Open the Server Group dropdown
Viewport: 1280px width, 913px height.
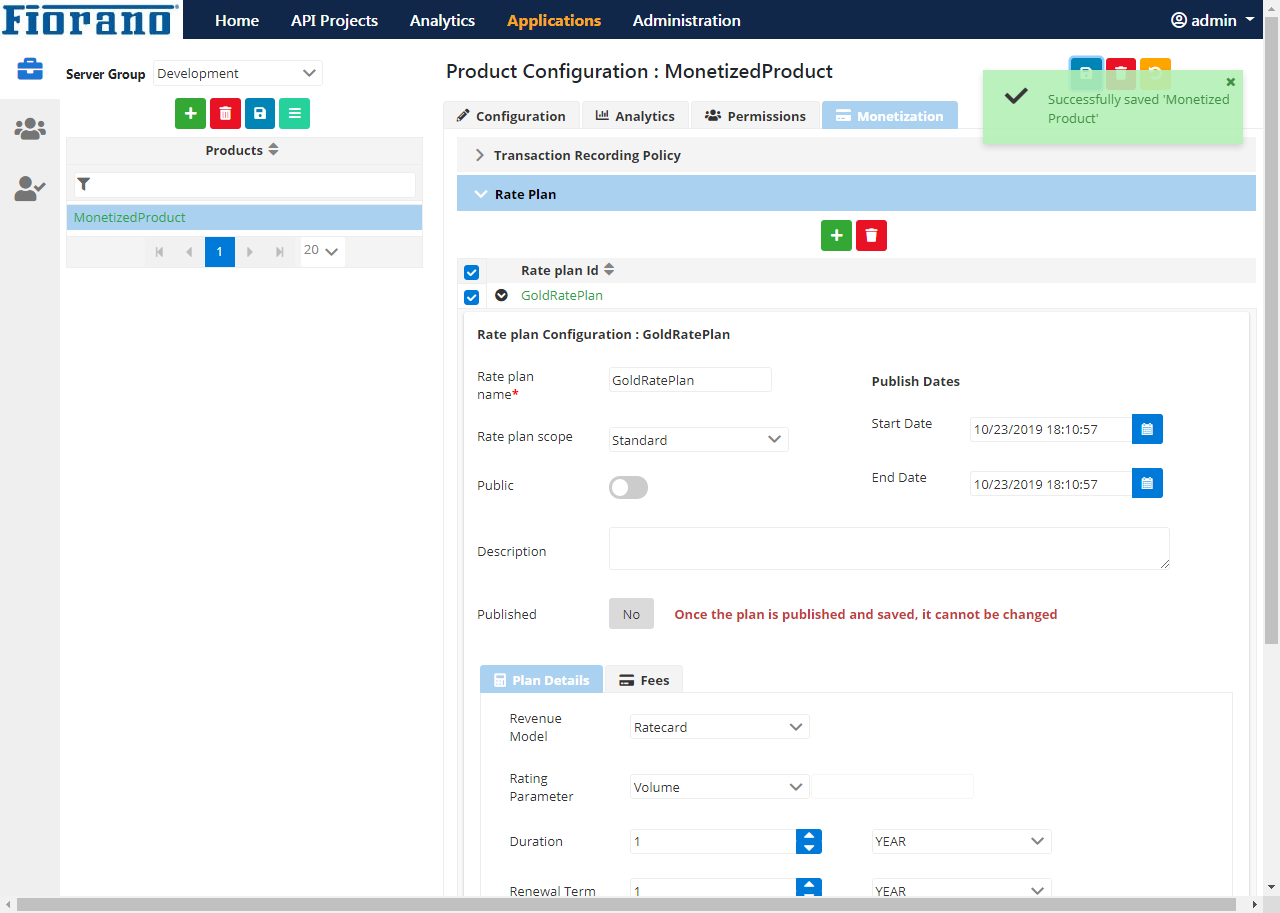tap(238, 73)
